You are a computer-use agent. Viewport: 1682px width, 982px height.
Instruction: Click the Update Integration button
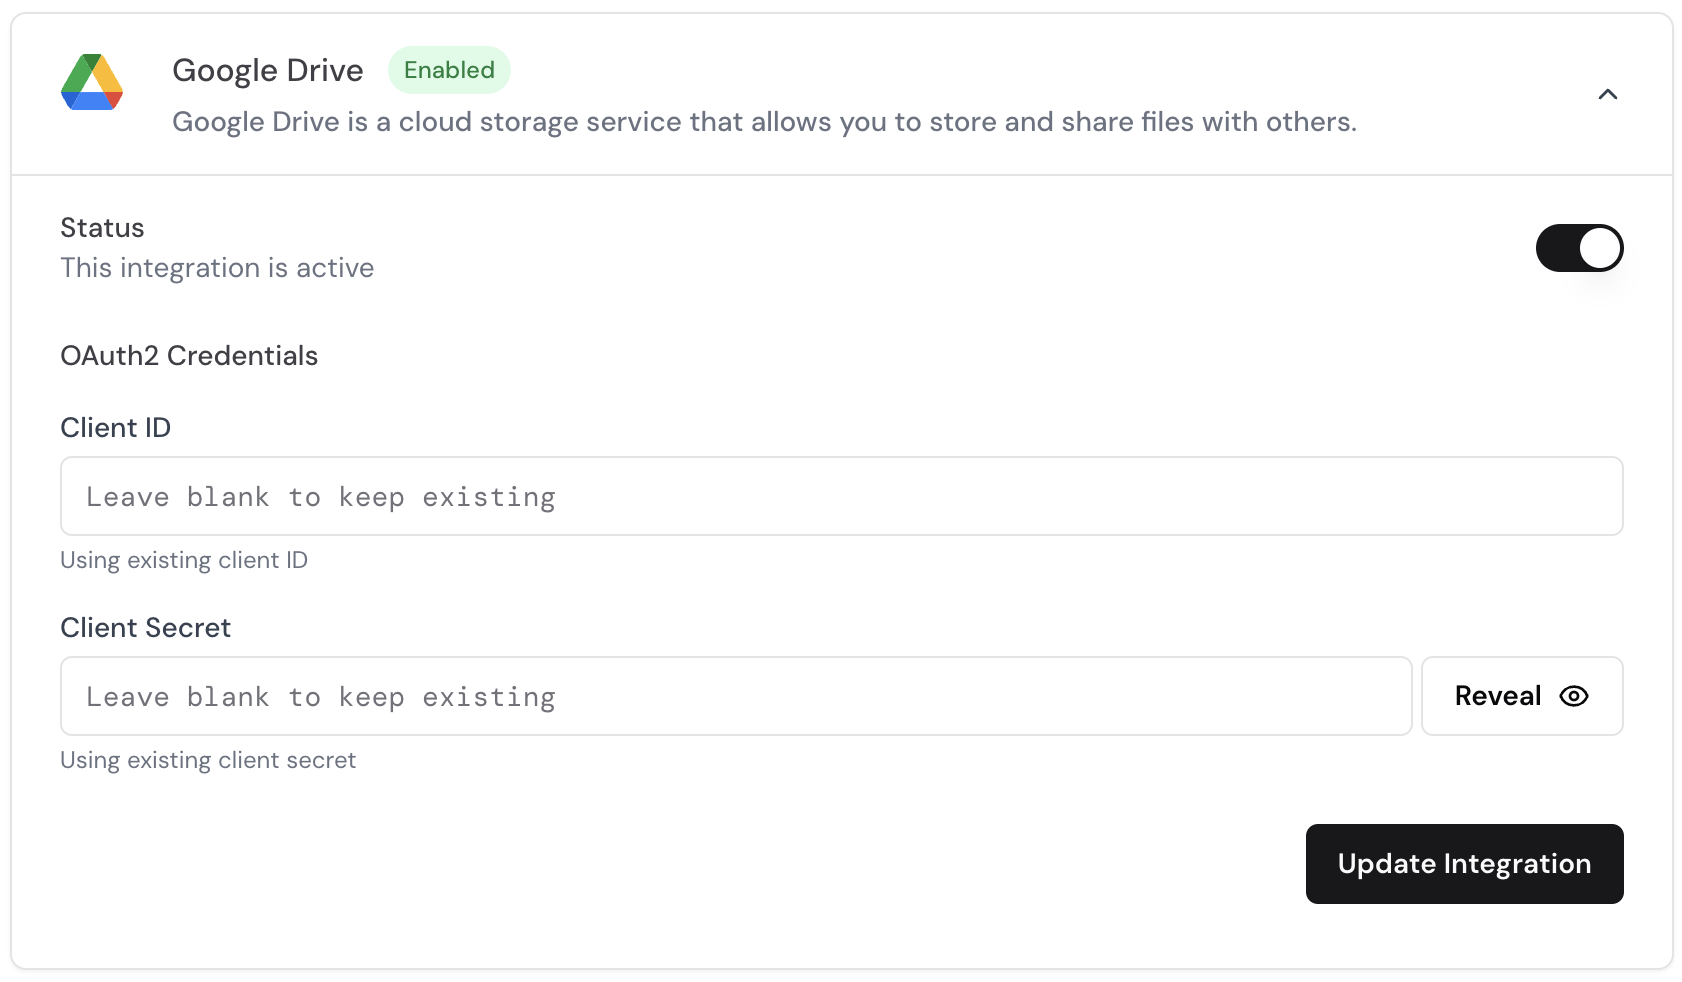tap(1464, 863)
